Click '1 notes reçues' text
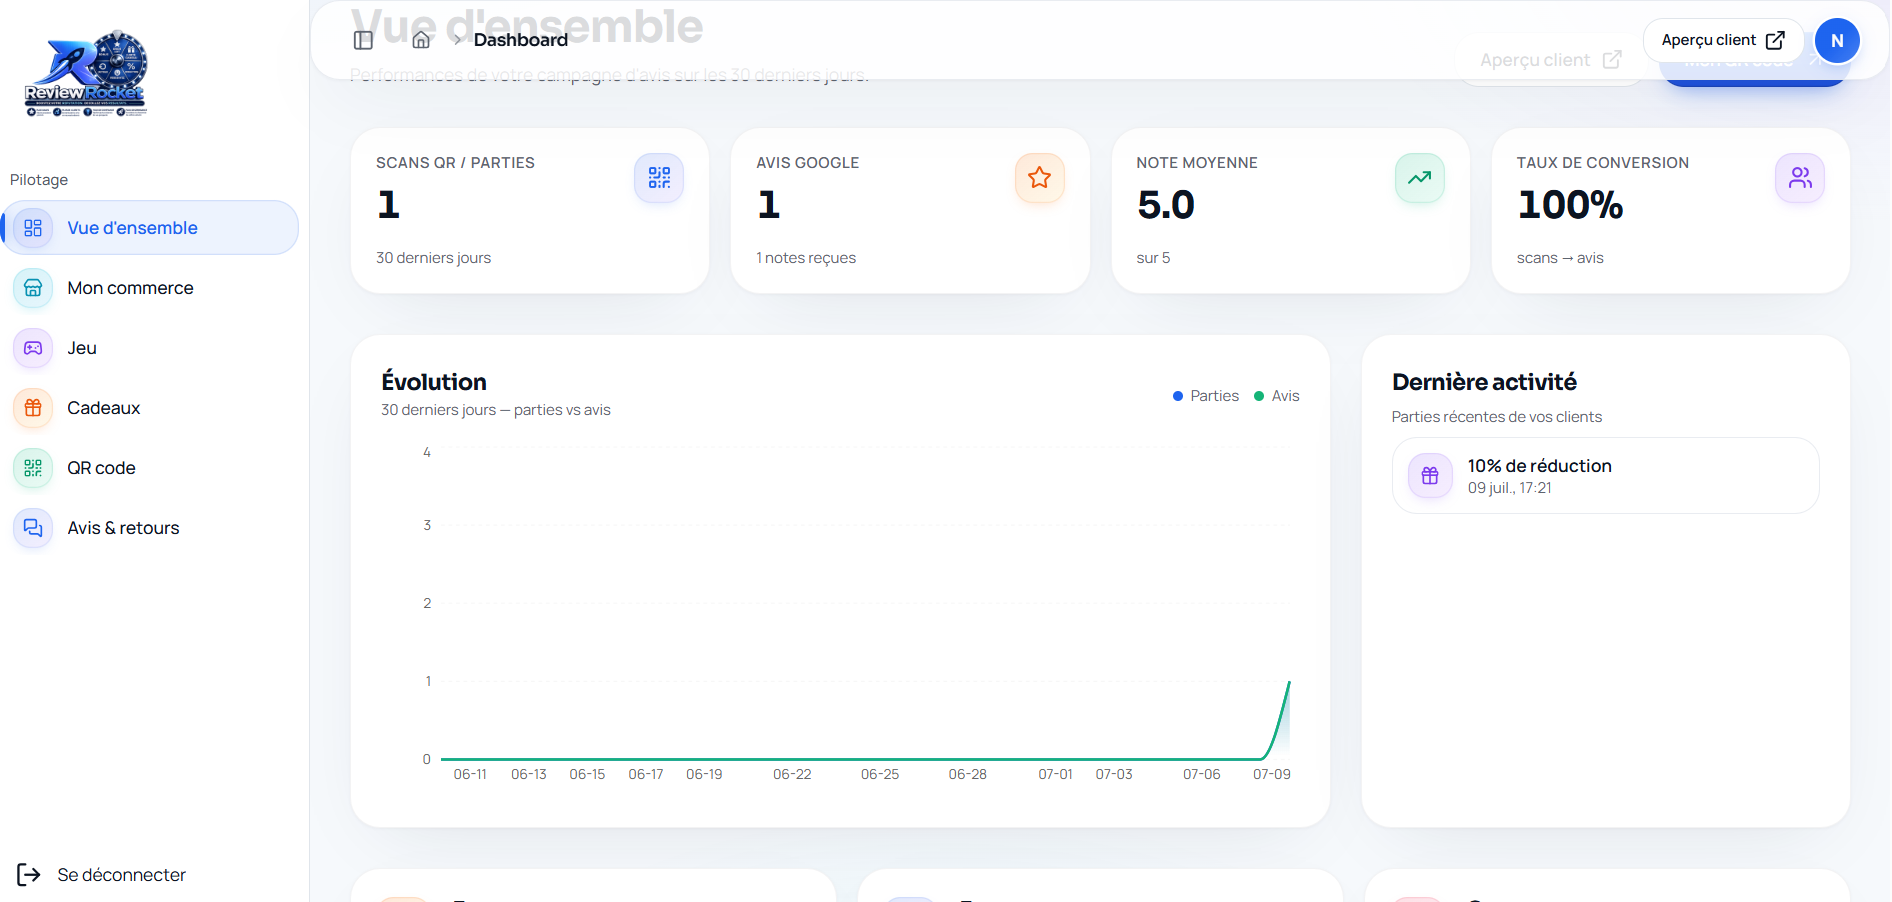Image resolution: width=1892 pixels, height=902 pixels. (x=806, y=258)
